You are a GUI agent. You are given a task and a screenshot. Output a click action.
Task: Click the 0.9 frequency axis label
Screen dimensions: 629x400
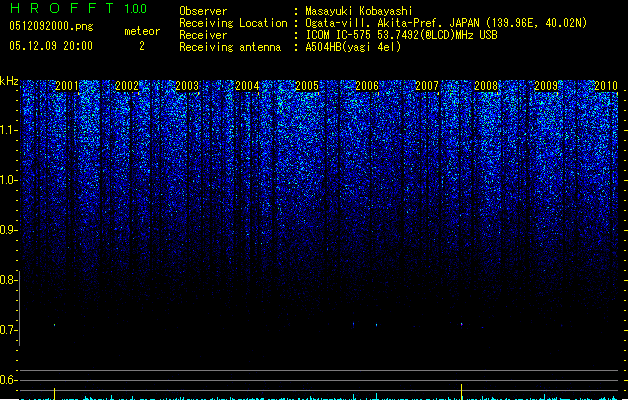pyautogui.click(x=8, y=230)
